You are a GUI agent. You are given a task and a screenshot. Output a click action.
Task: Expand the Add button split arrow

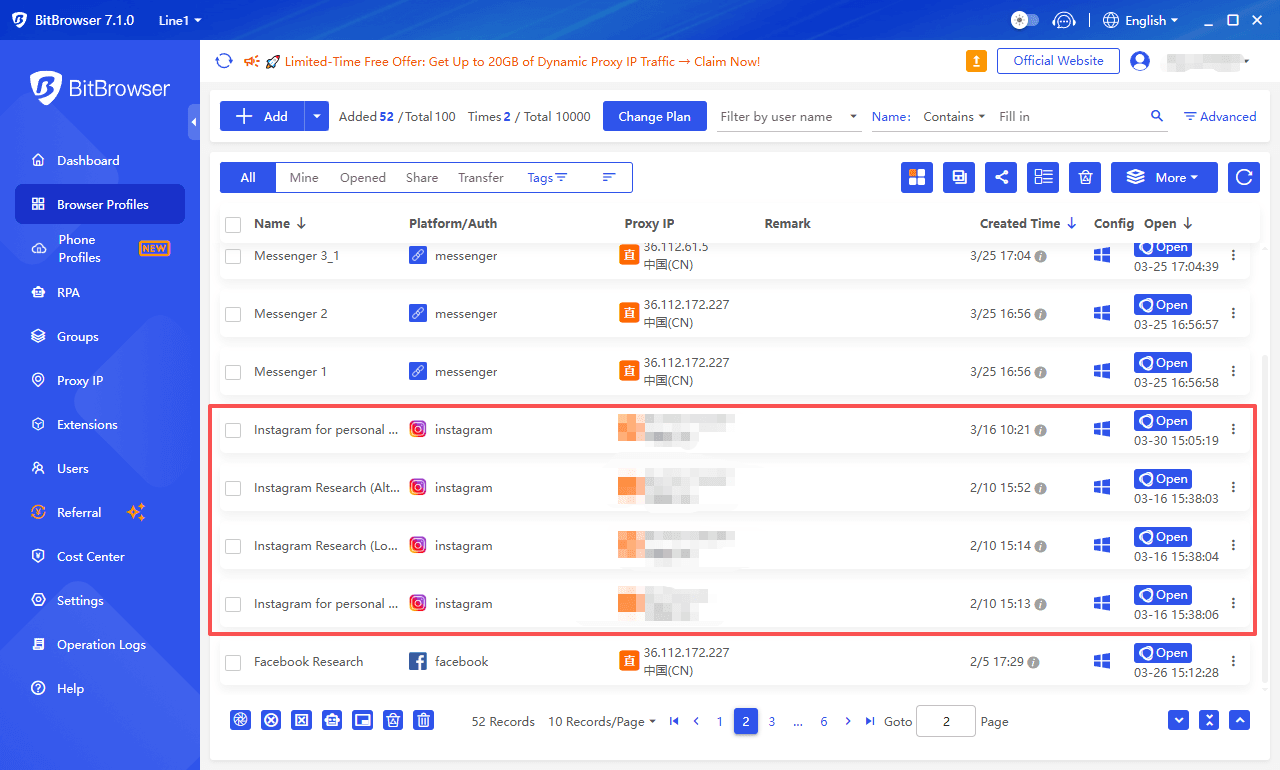pos(316,115)
